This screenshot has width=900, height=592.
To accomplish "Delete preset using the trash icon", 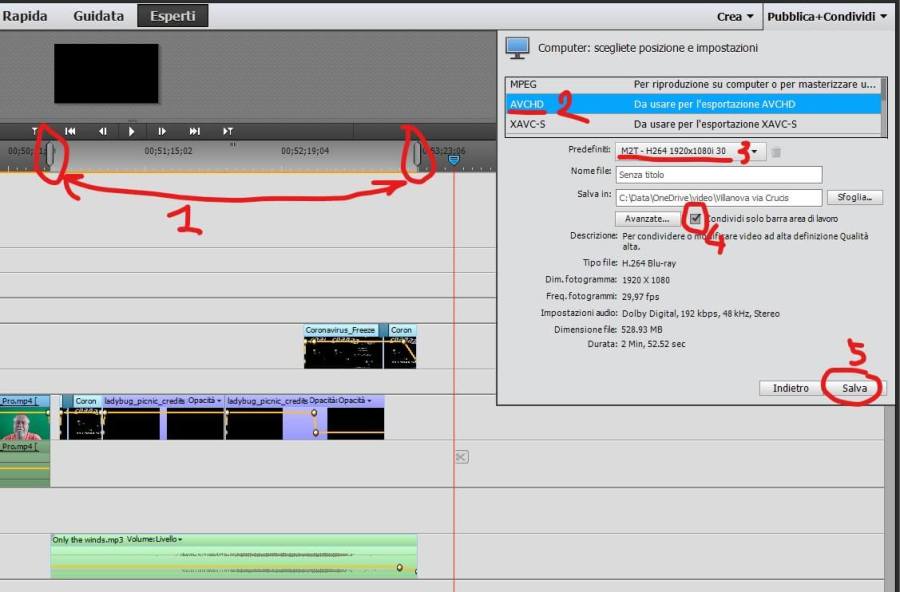I will coord(776,152).
